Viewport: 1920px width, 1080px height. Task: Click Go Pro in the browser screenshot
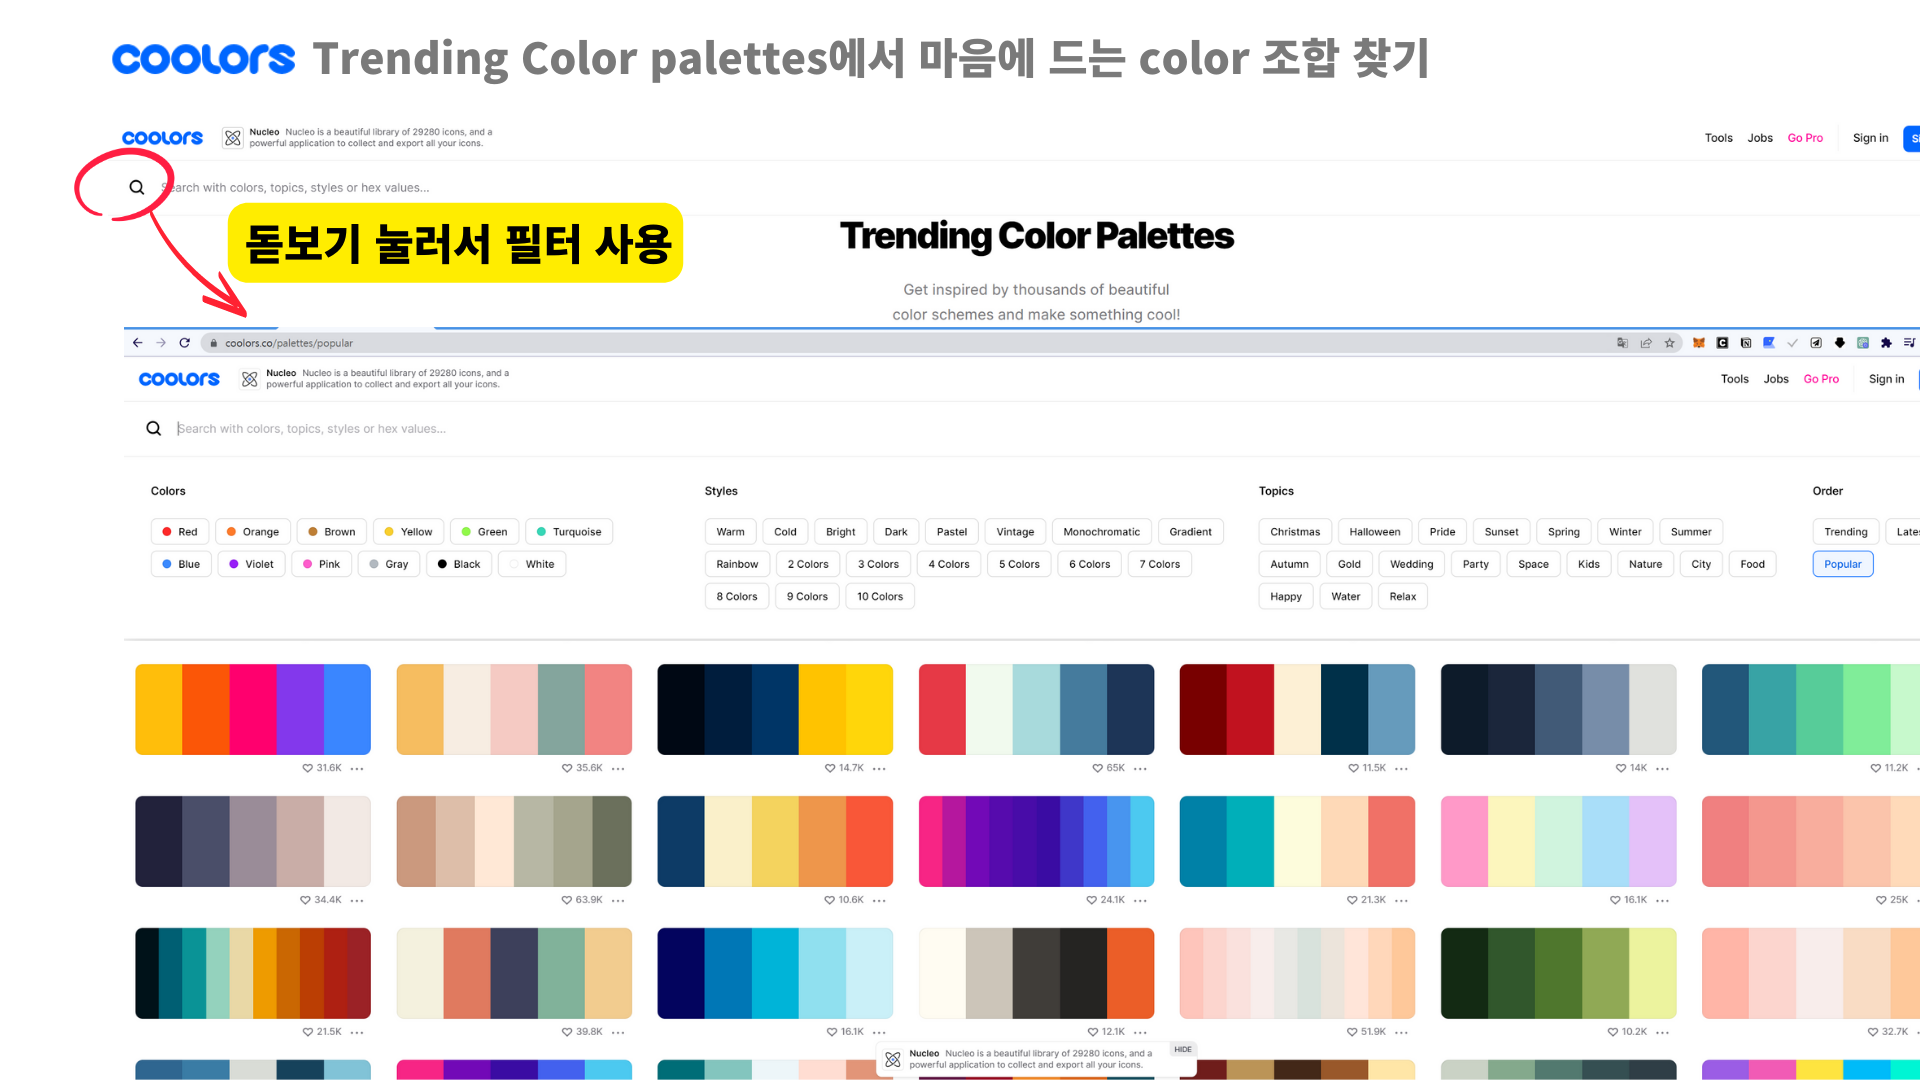pos(1821,379)
